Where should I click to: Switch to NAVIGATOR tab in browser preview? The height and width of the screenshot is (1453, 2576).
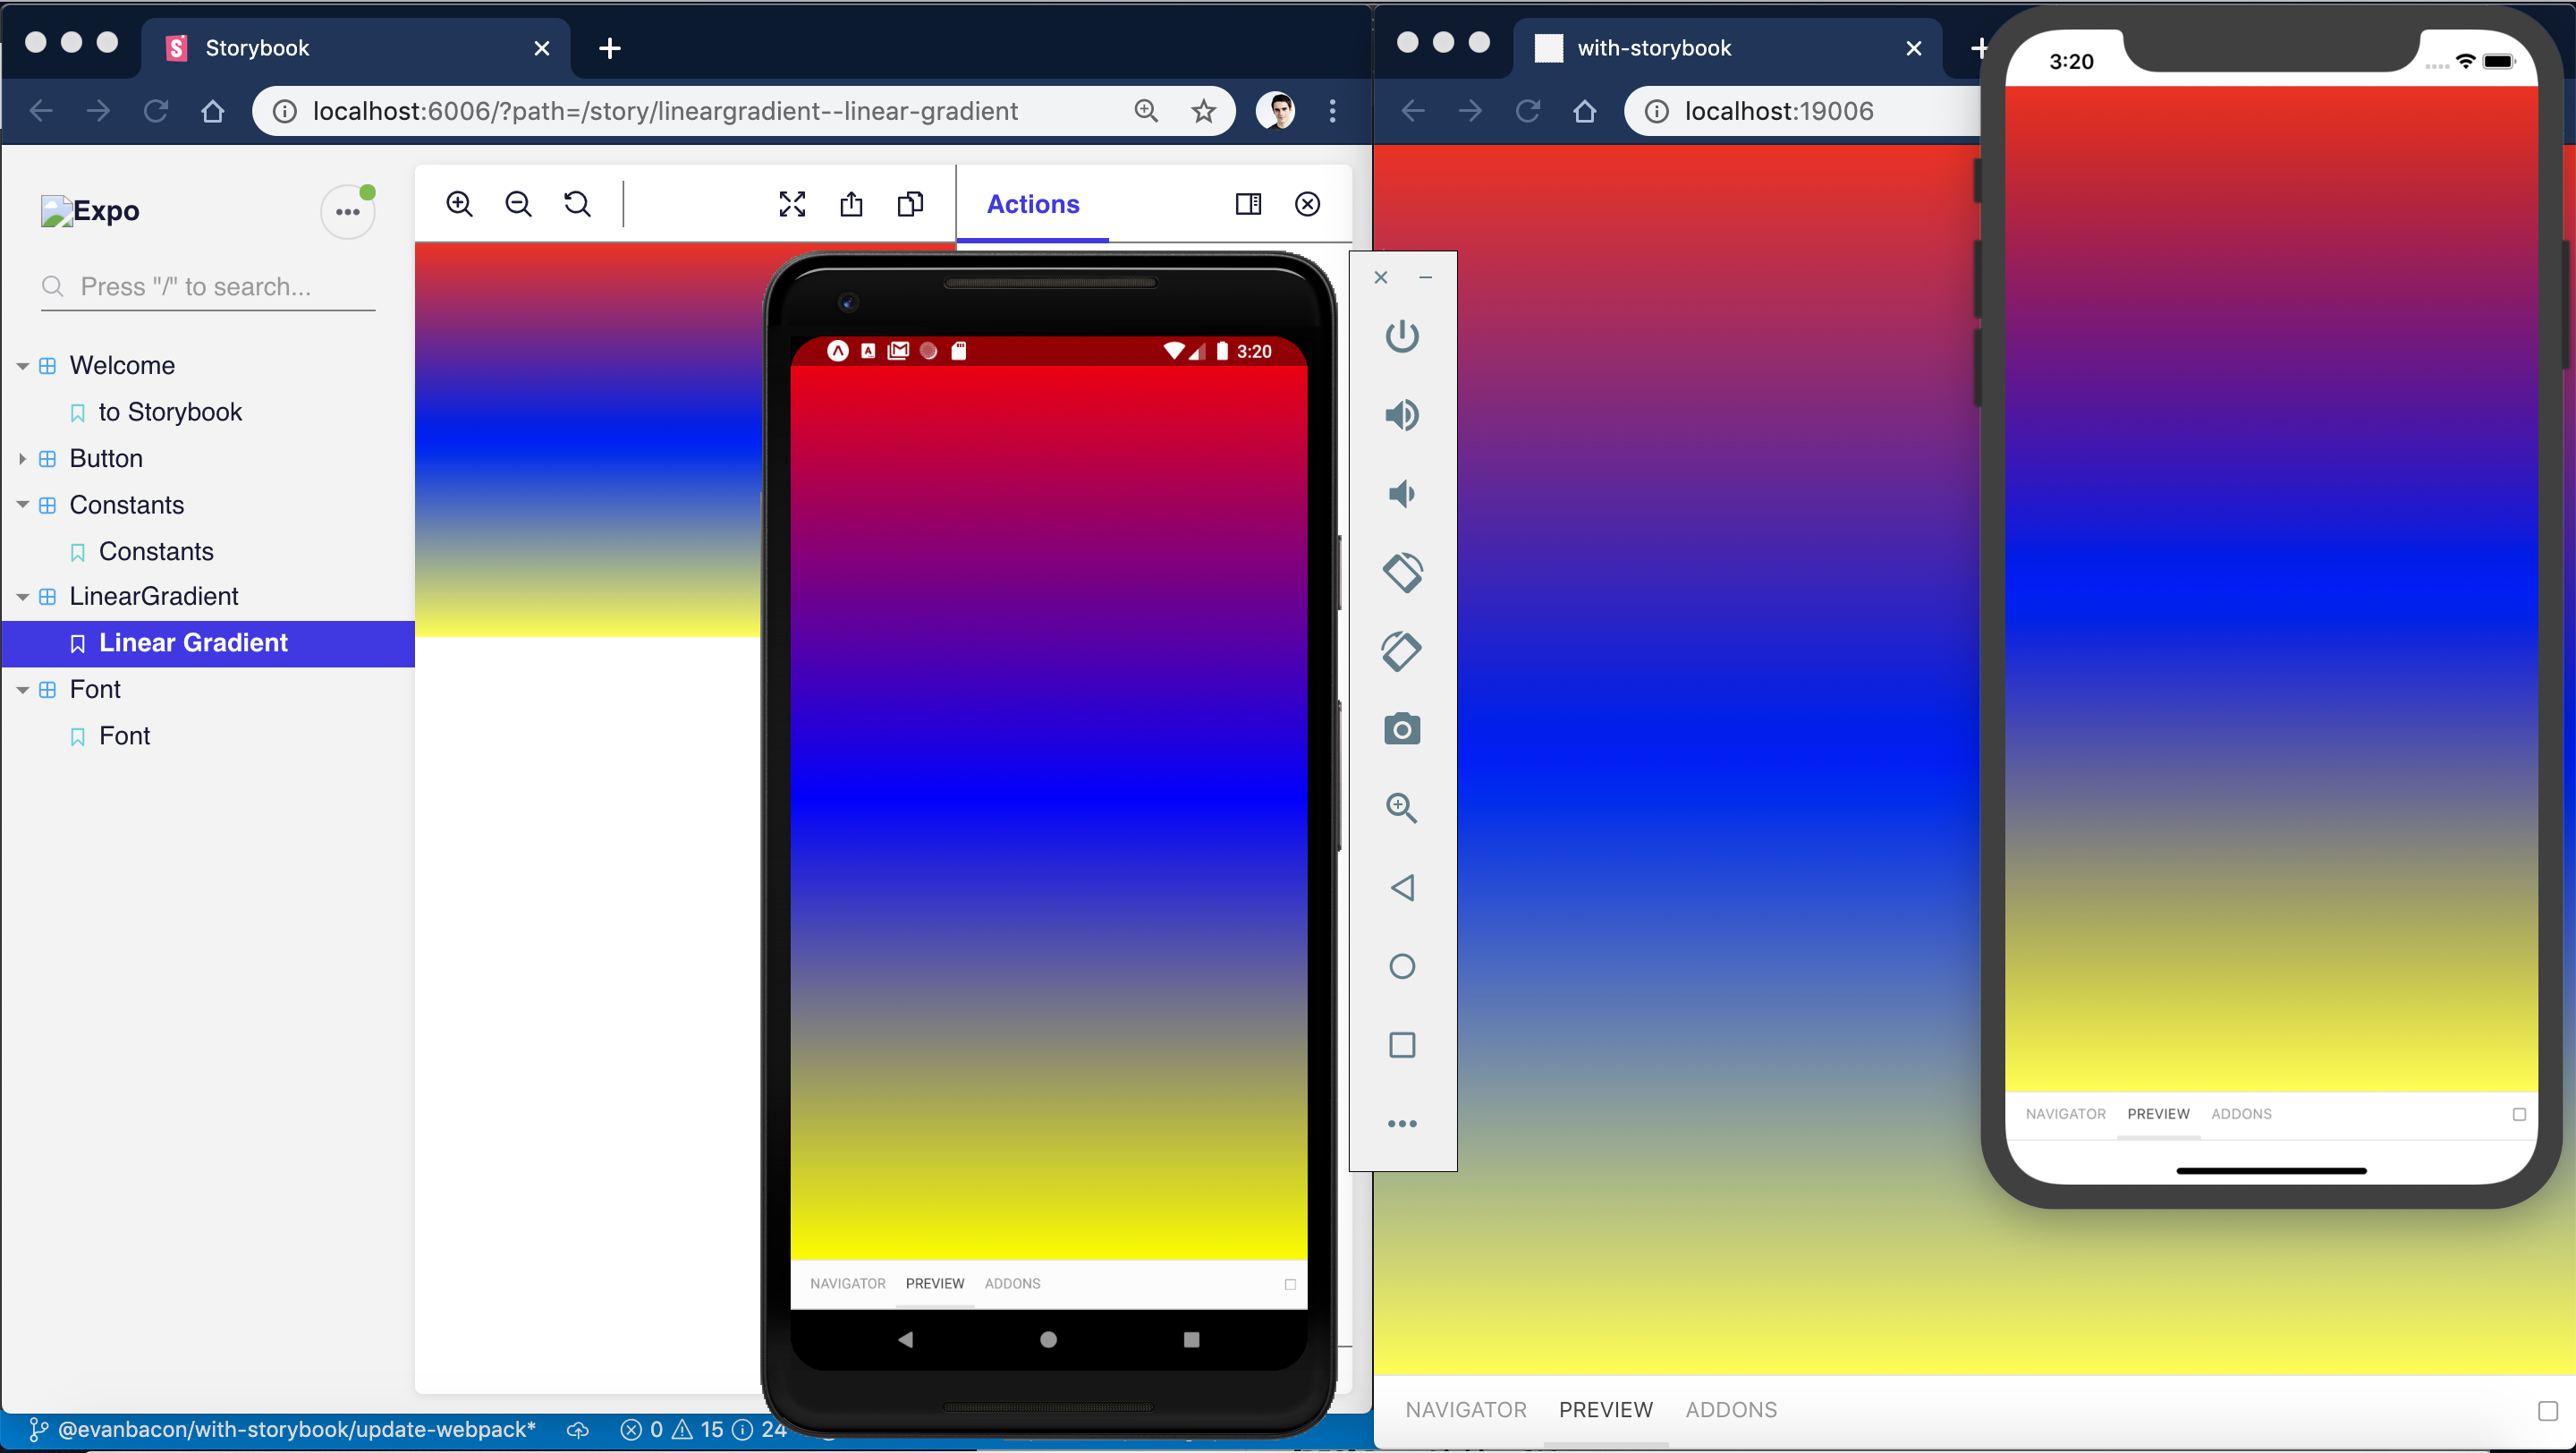[1465, 1410]
